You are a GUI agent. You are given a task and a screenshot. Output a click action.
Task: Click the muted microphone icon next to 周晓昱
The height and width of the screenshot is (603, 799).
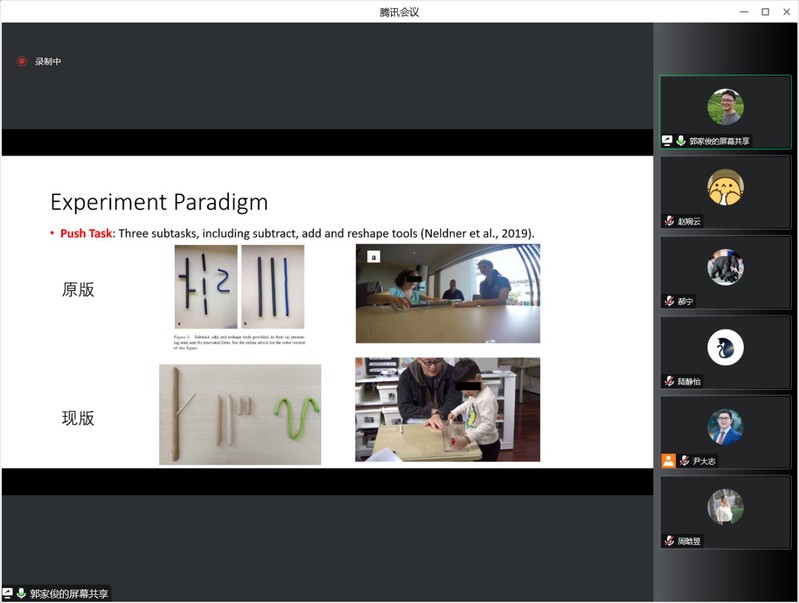[670, 541]
